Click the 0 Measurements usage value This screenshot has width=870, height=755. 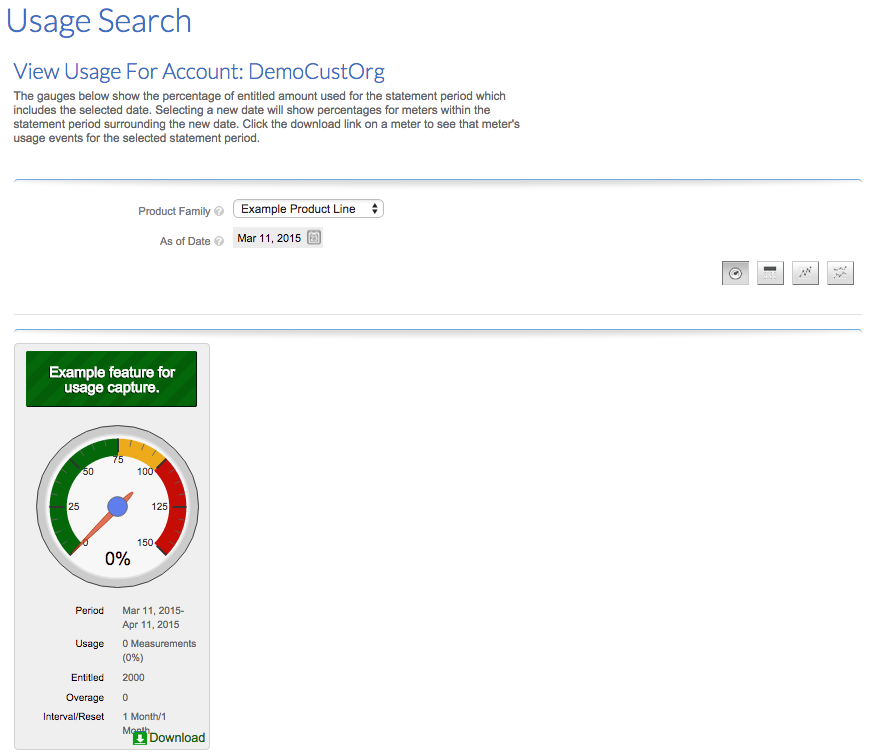[x=159, y=644]
